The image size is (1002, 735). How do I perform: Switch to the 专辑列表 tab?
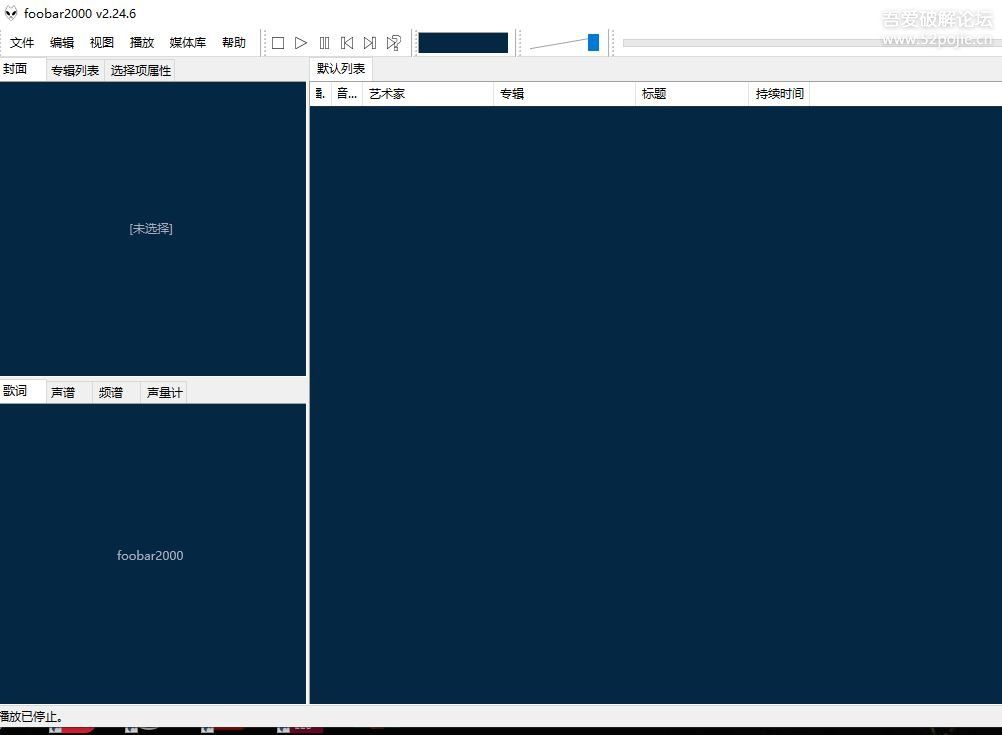coord(75,70)
